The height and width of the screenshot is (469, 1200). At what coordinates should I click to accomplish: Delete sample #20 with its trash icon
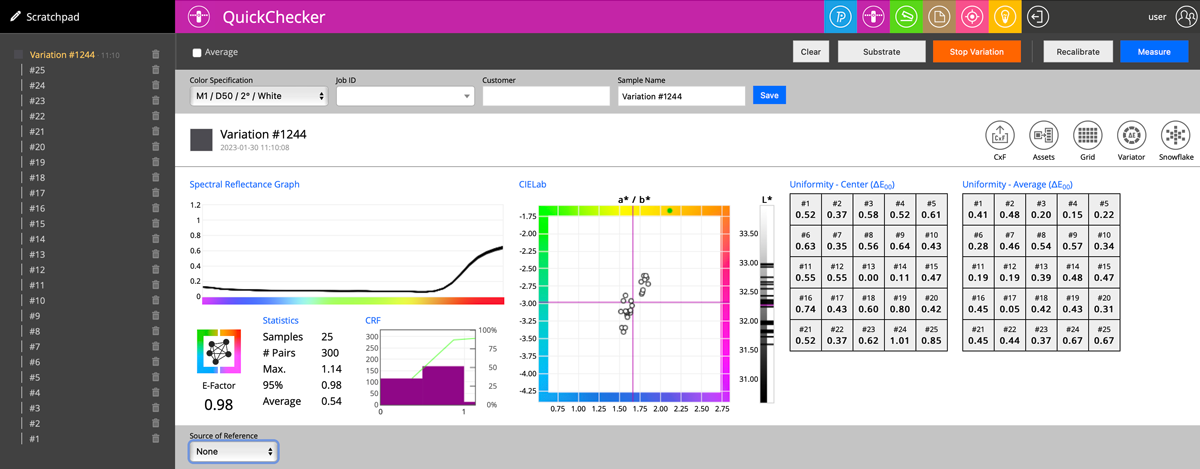pos(156,147)
